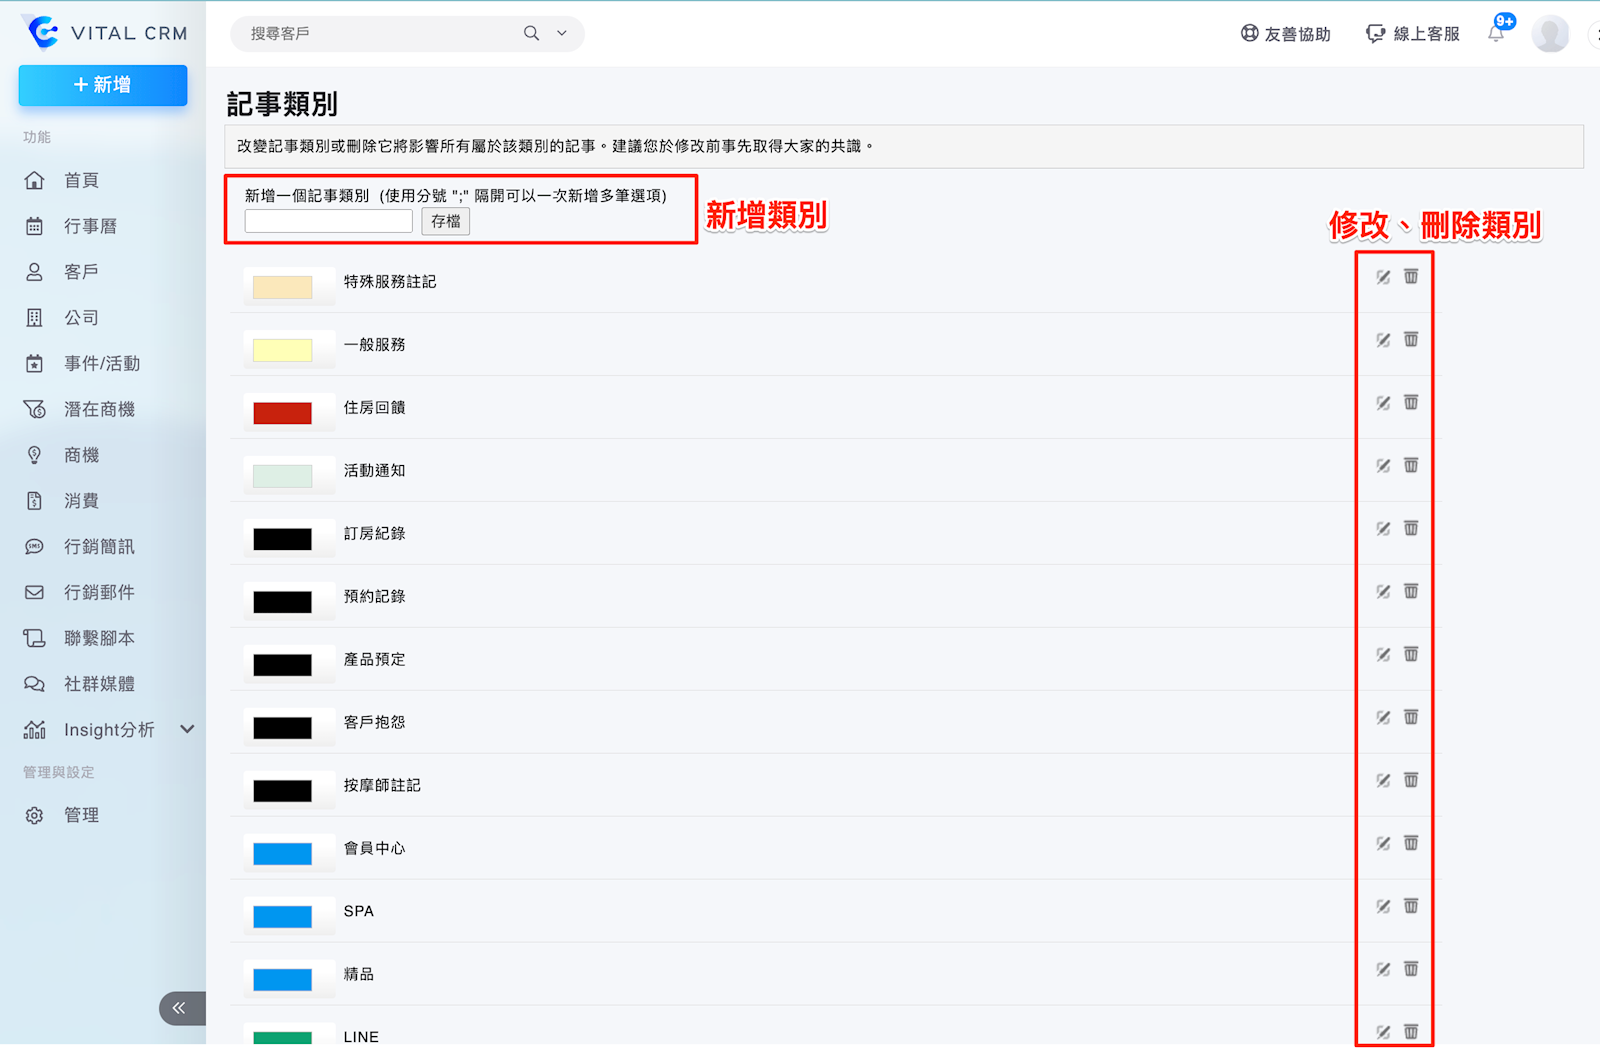Open the notifications bell

coord(1496,34)
